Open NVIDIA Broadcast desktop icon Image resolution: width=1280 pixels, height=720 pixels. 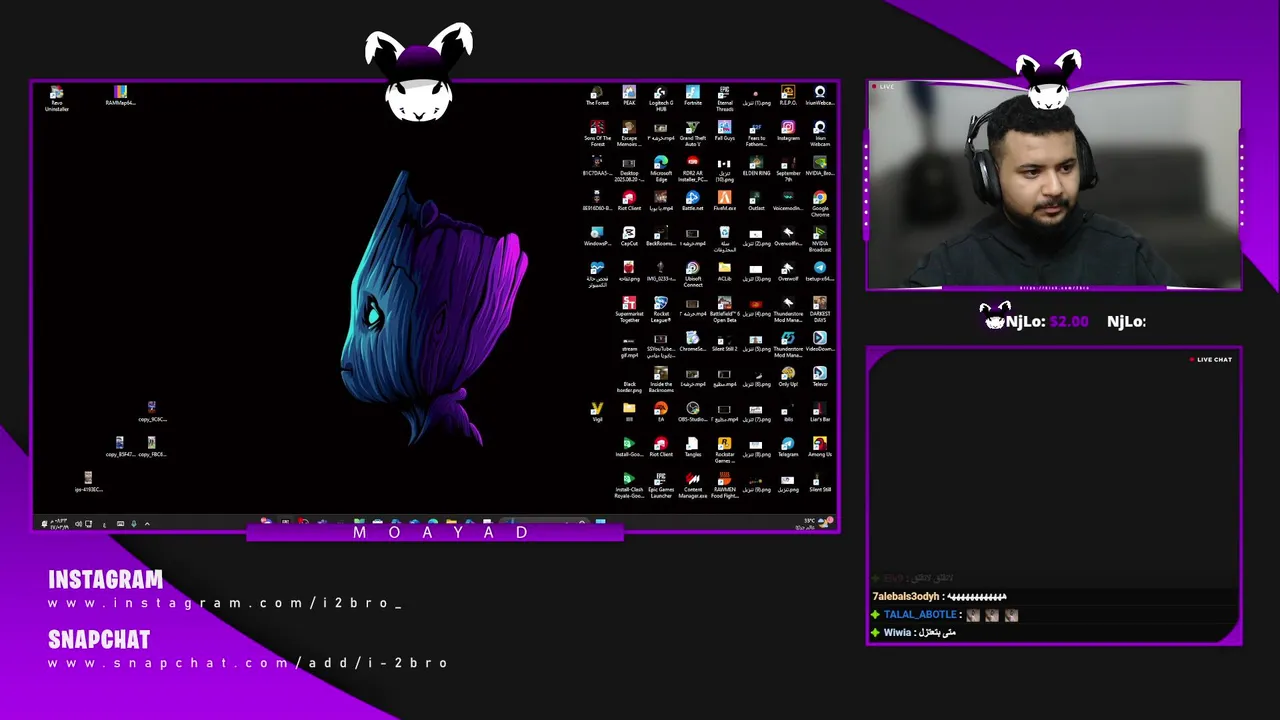coord(820,239)
